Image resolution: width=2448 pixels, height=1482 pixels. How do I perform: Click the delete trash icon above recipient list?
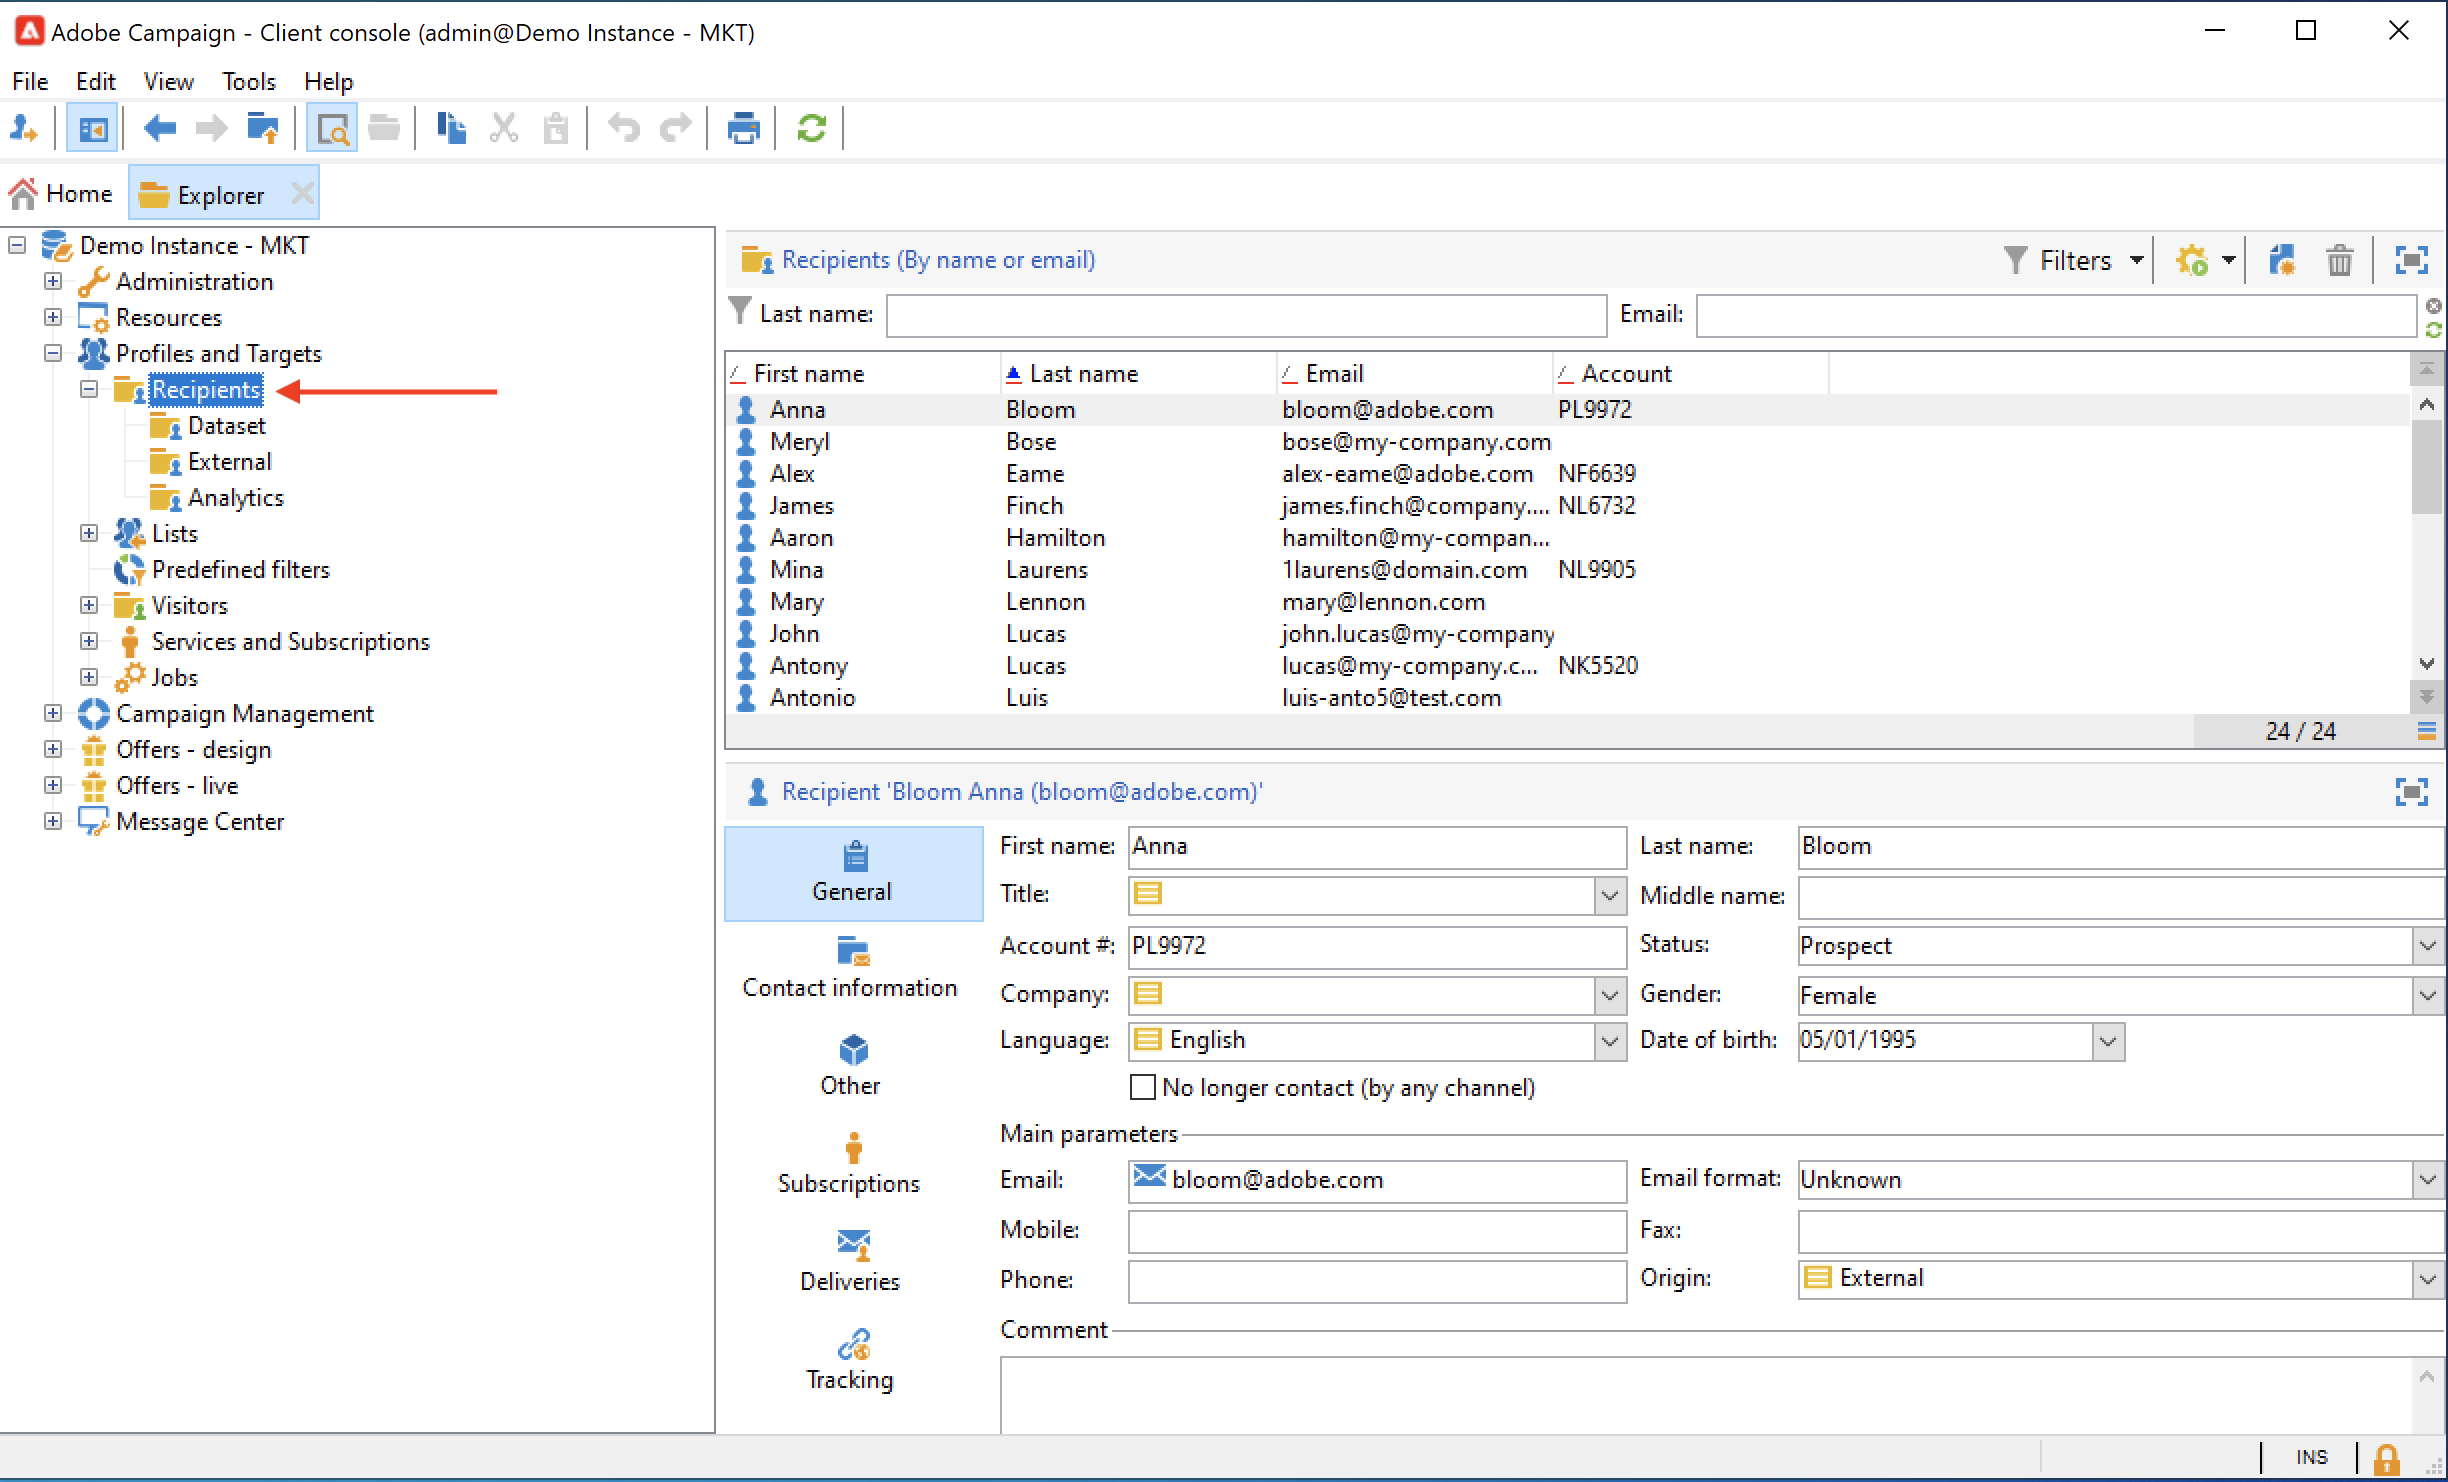[x=2339, y=261]
